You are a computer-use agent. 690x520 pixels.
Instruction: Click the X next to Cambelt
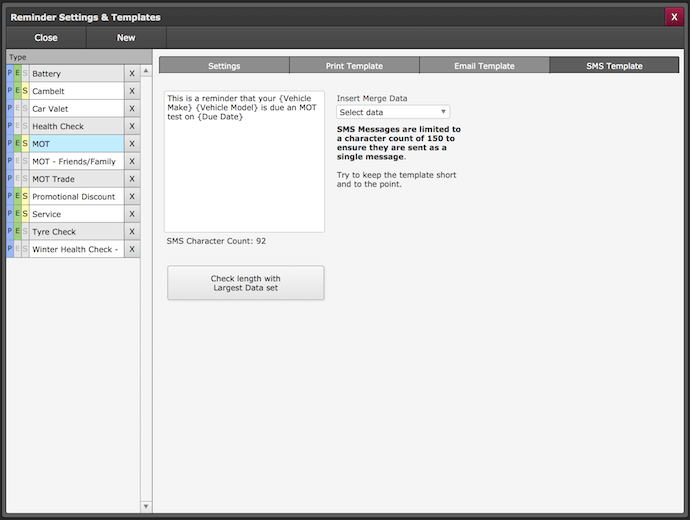[x=131, y=91]
